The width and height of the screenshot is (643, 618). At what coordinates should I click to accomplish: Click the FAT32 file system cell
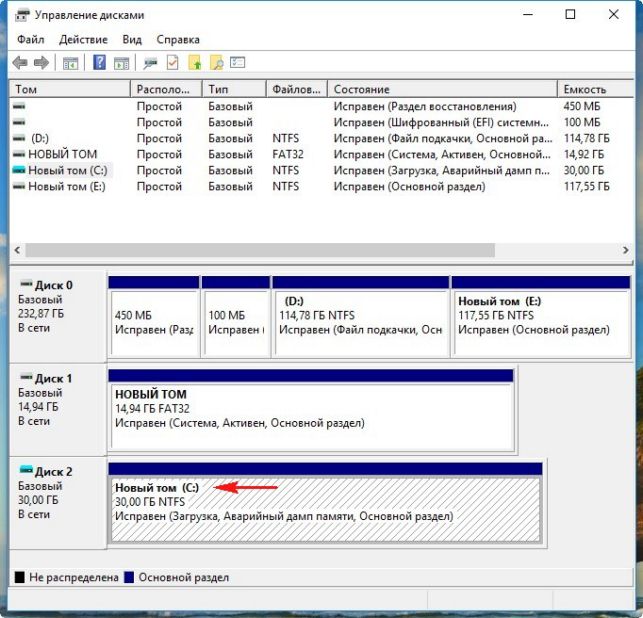tap(288, 154)
